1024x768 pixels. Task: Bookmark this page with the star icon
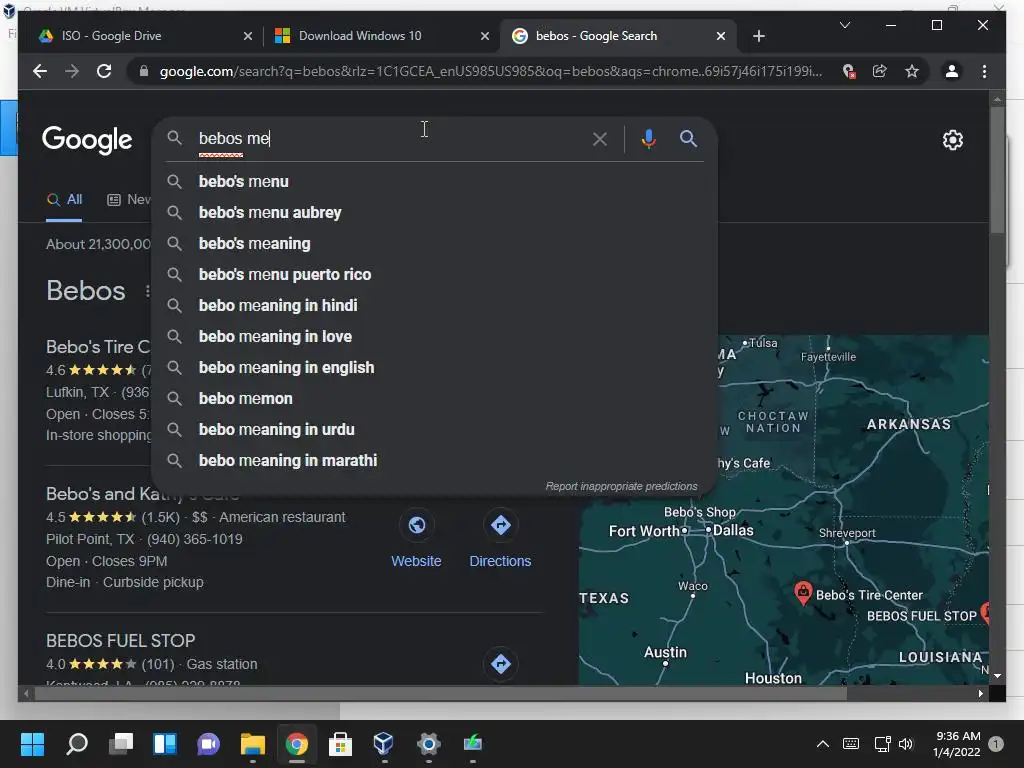pyautogui.click(x=912, y=71)
